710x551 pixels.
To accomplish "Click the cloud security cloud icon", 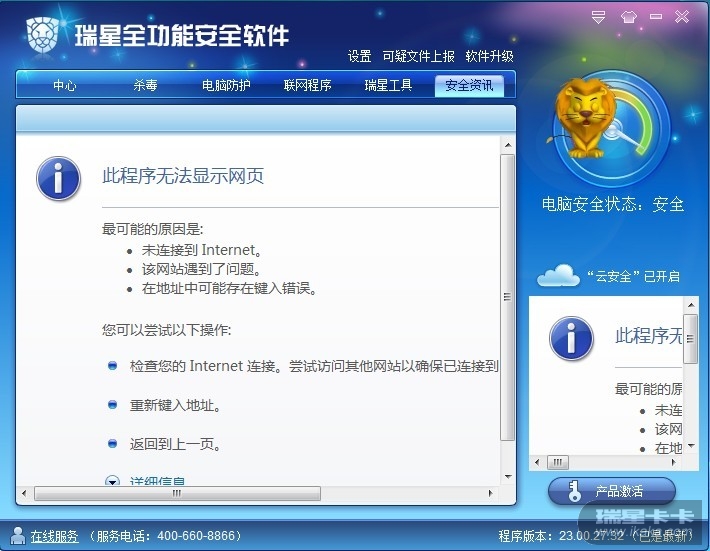I will point(558,275).
